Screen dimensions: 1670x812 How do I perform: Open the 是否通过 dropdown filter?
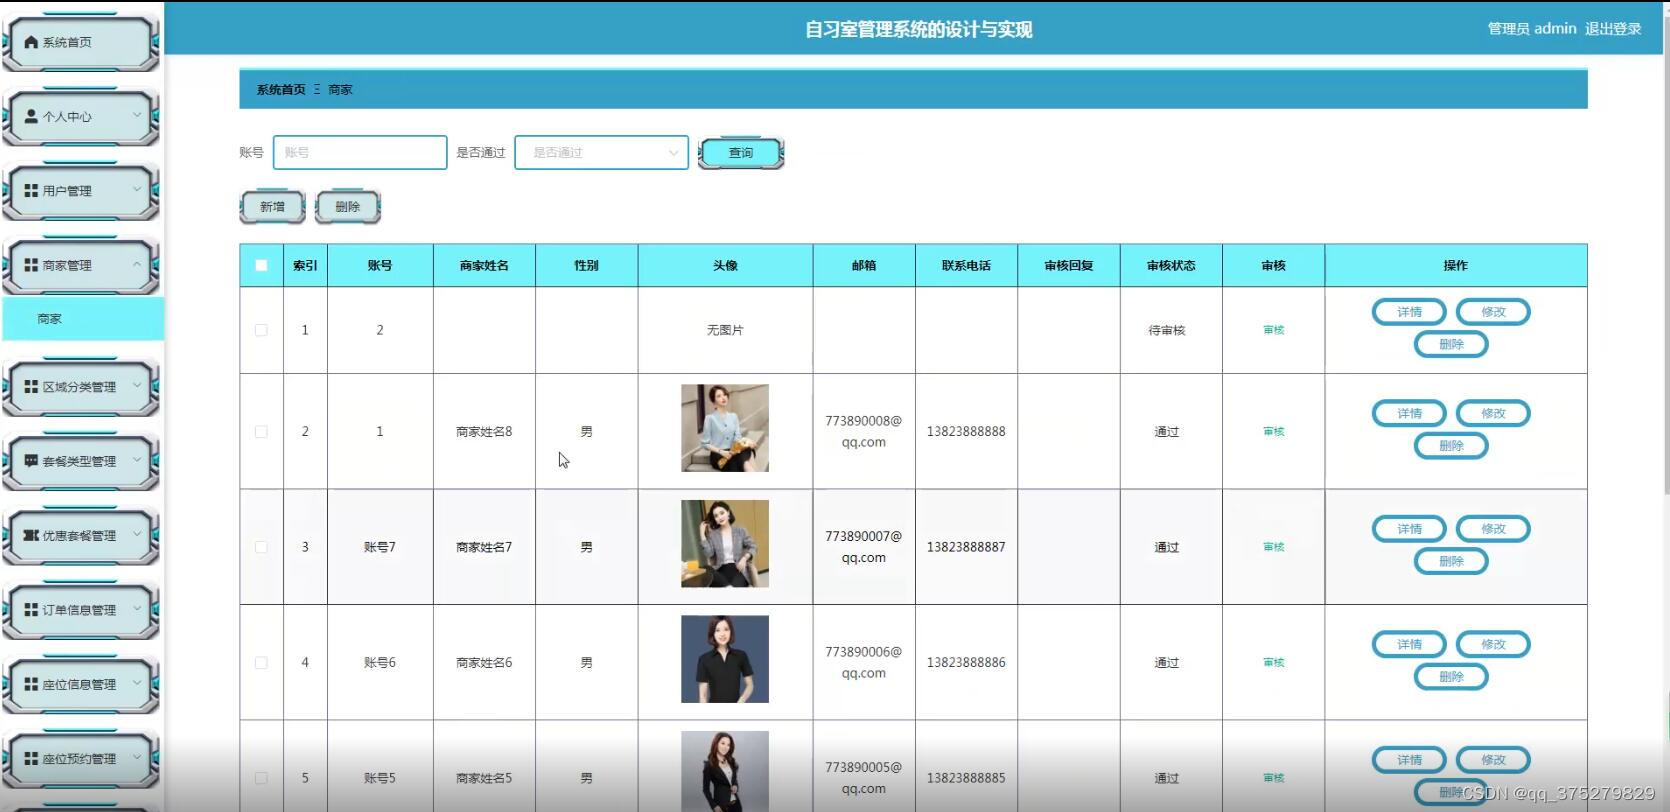(x=601, y=152)
